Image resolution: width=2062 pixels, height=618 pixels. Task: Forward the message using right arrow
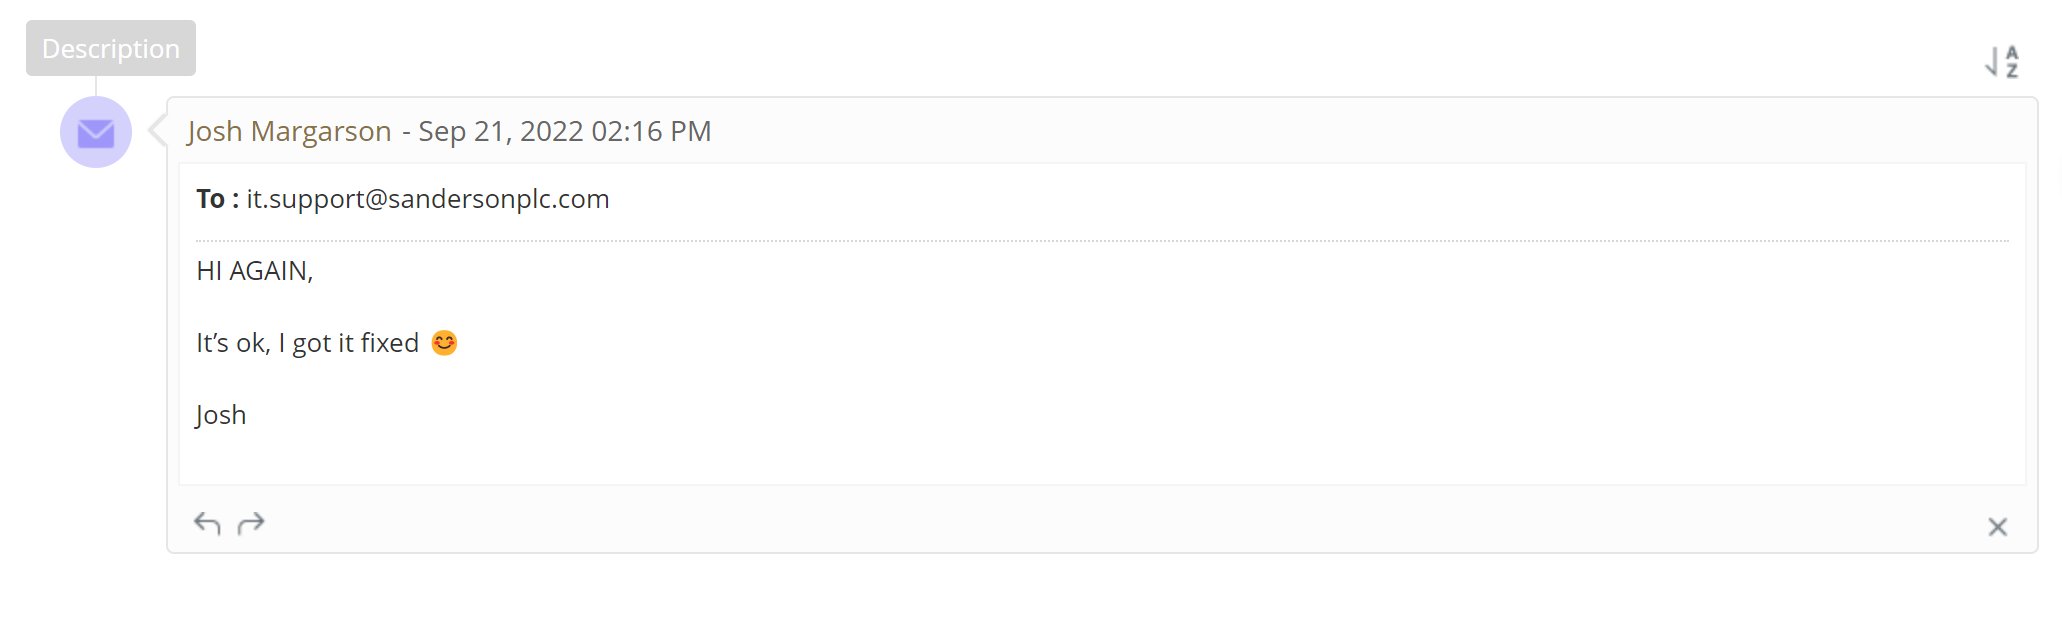(x=251, y=523)
